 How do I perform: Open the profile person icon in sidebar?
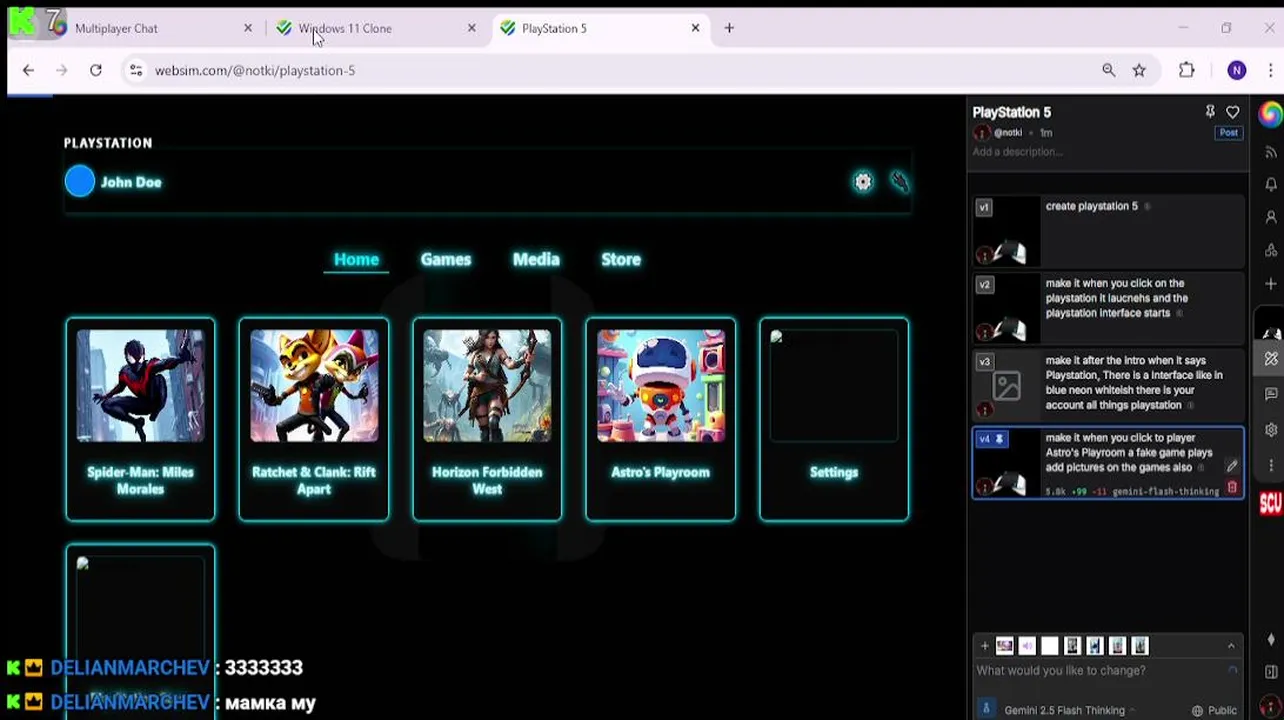pos(1271,217)
